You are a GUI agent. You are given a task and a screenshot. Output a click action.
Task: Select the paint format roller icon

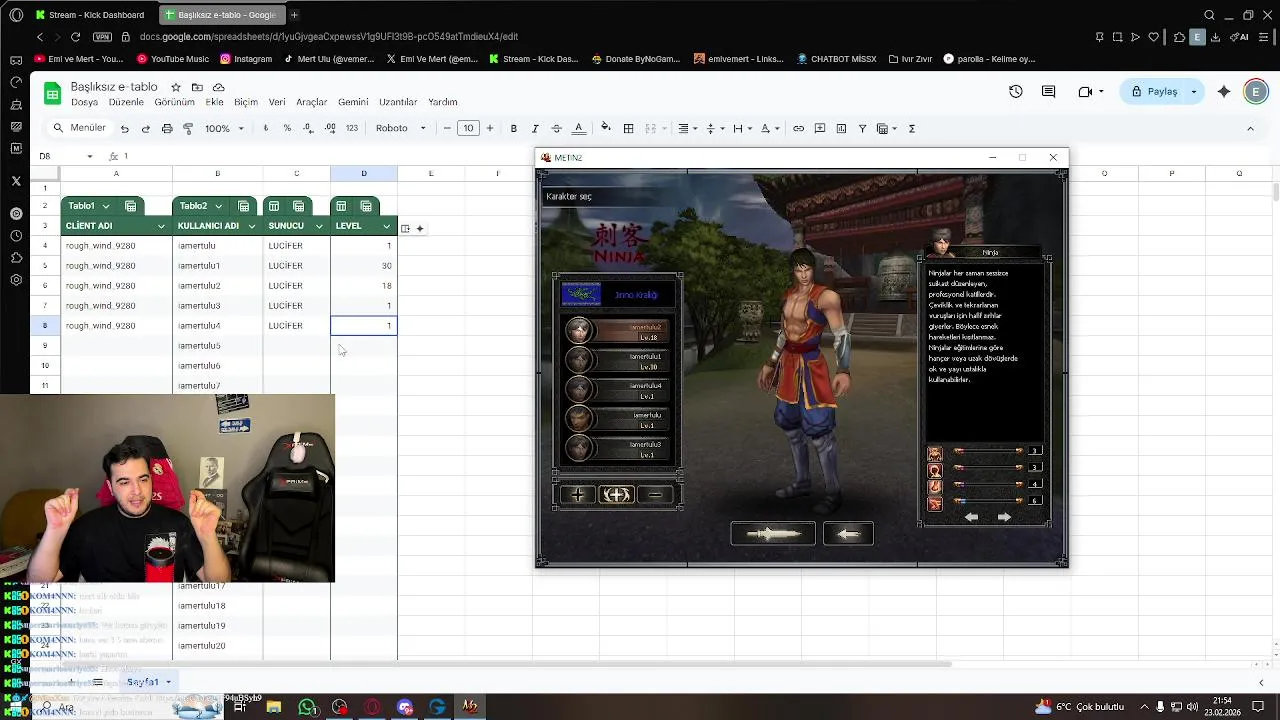pos(188,128)
